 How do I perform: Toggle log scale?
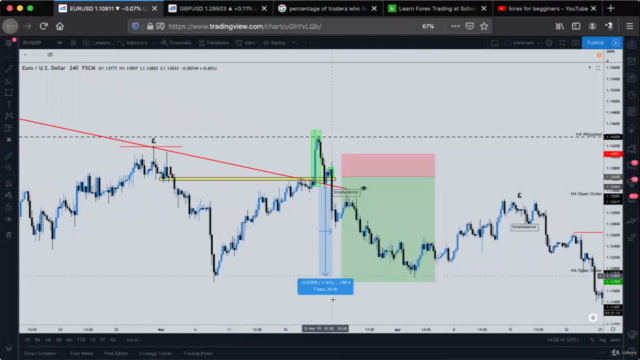pyautogui.click(x=602, y=340)
